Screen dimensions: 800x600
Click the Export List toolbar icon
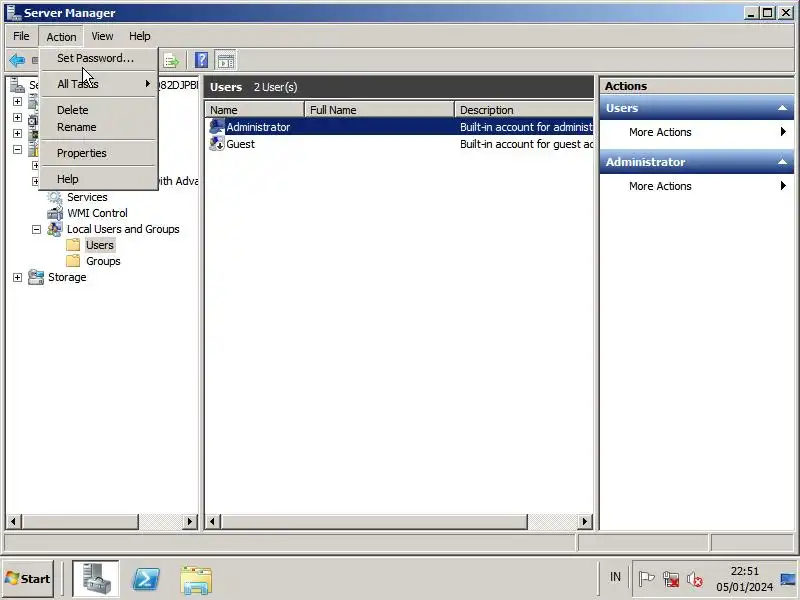[x=171, y=61]
